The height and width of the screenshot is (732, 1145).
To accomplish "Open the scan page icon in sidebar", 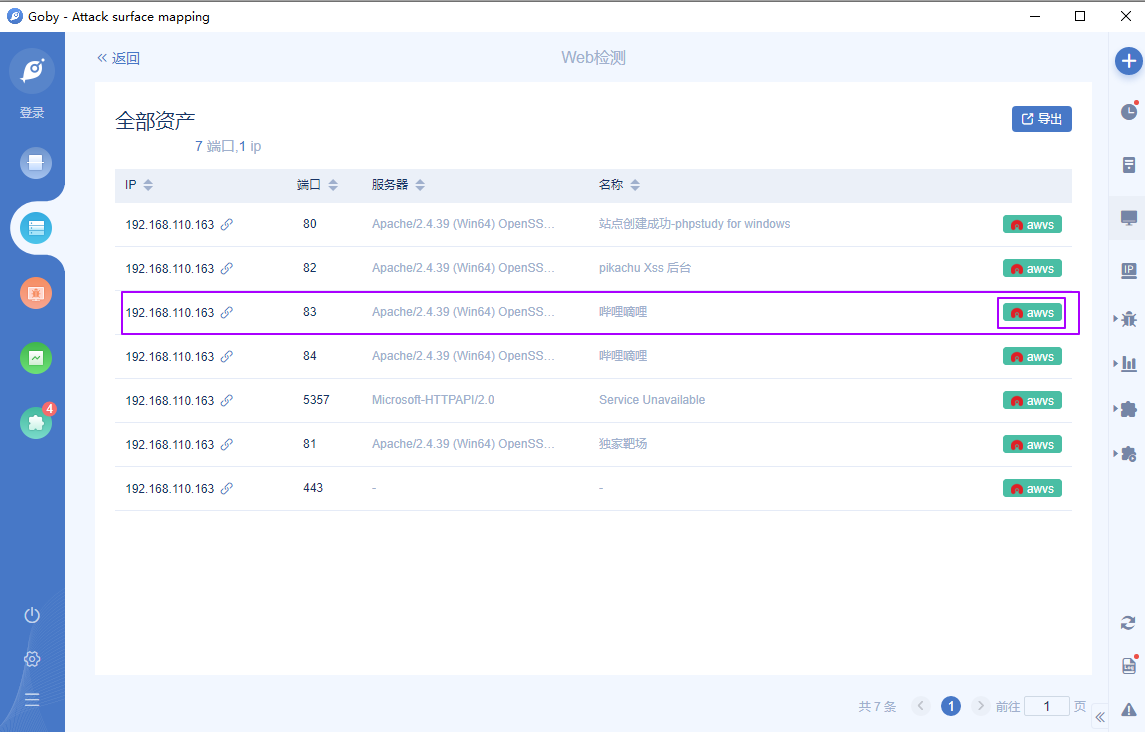I will point(36,163).
